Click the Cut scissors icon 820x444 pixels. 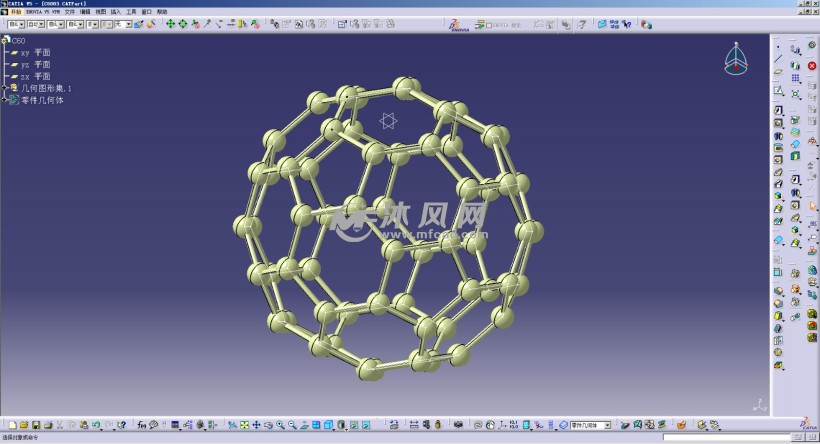[60, 425]
